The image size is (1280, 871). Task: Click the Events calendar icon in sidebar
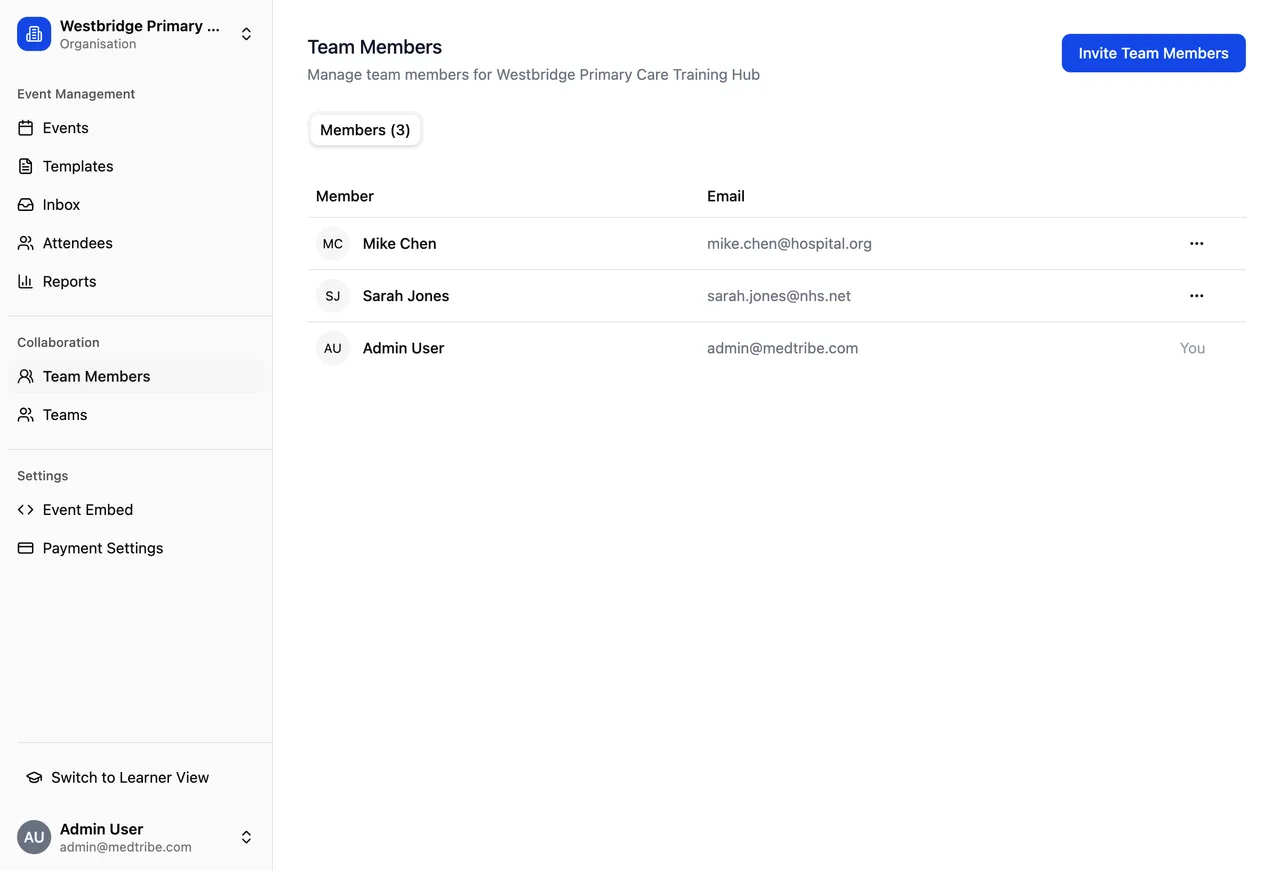tap(26, 128)
